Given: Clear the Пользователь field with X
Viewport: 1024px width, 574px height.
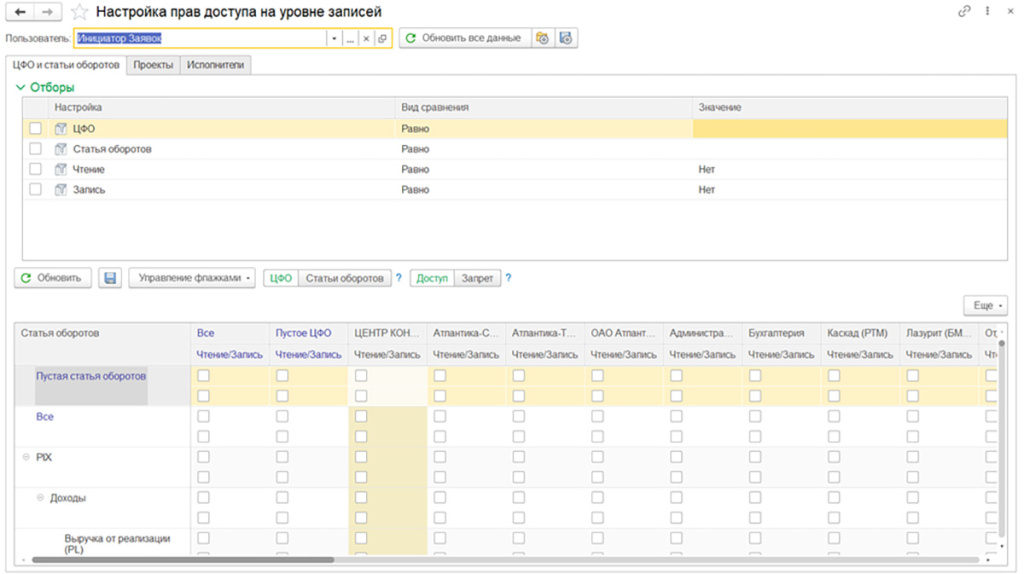Looking at the screenshot, I should point(366,39).
